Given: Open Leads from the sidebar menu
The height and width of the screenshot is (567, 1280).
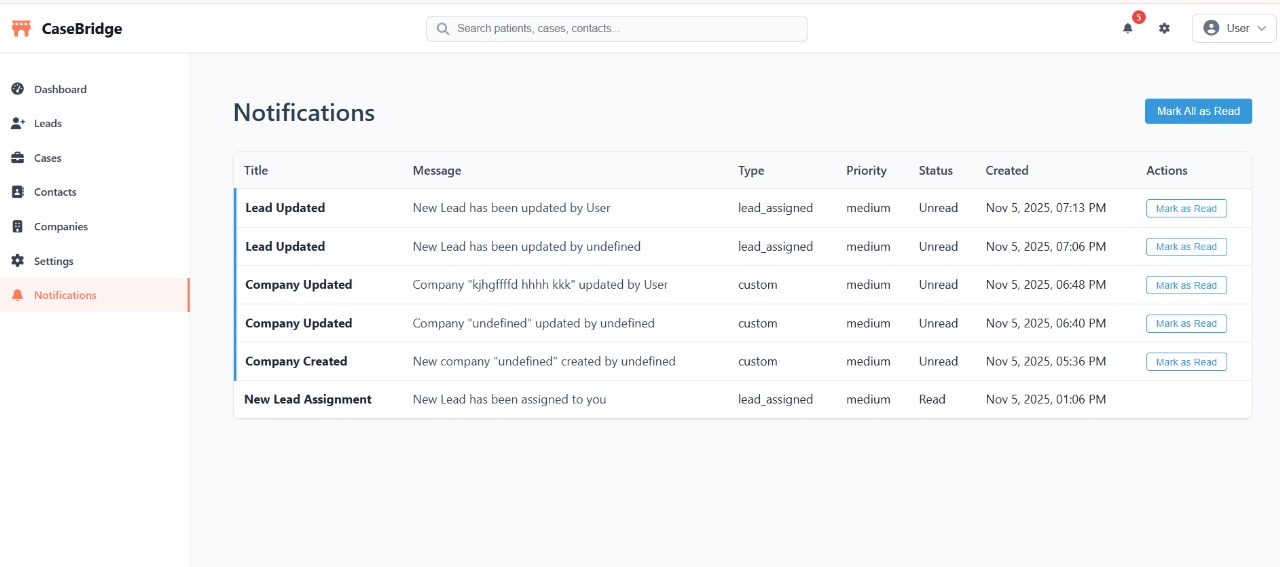Looking at the screenshot, I should tap(48, 124).
